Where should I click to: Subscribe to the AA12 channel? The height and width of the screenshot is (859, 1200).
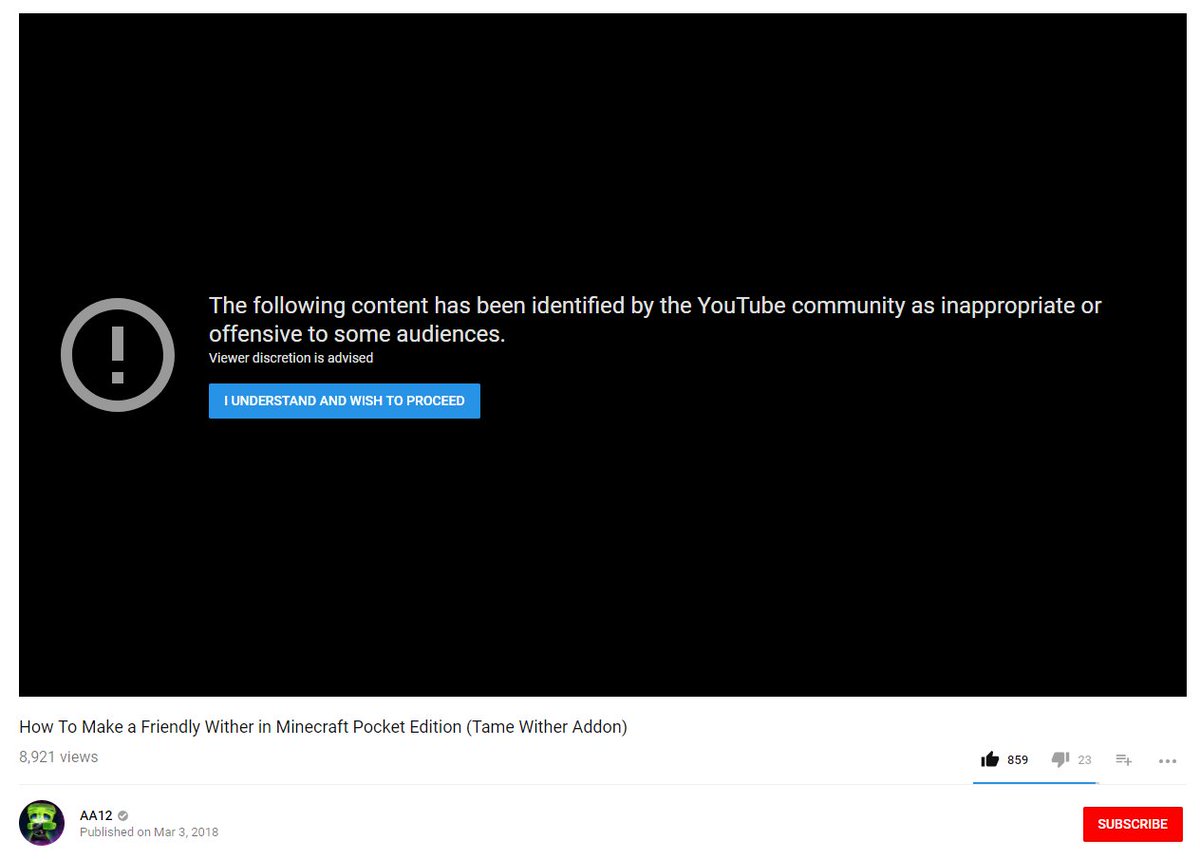click(x=1133, y=824)
